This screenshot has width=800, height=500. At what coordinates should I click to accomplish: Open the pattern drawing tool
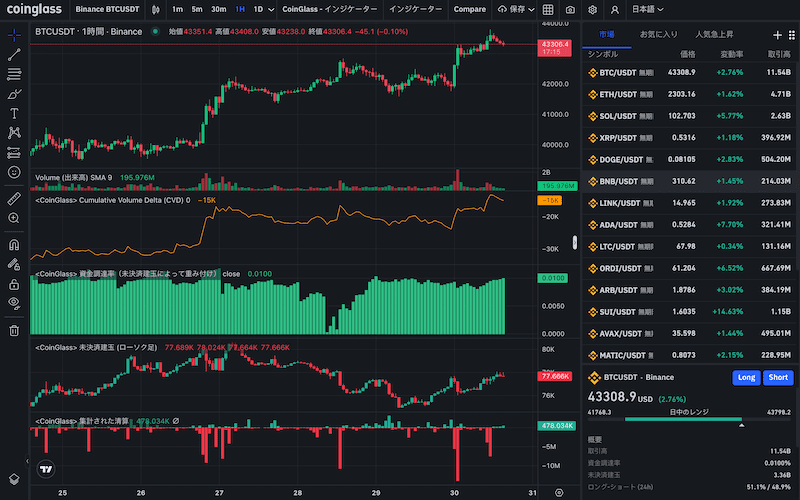coord(14,133)
